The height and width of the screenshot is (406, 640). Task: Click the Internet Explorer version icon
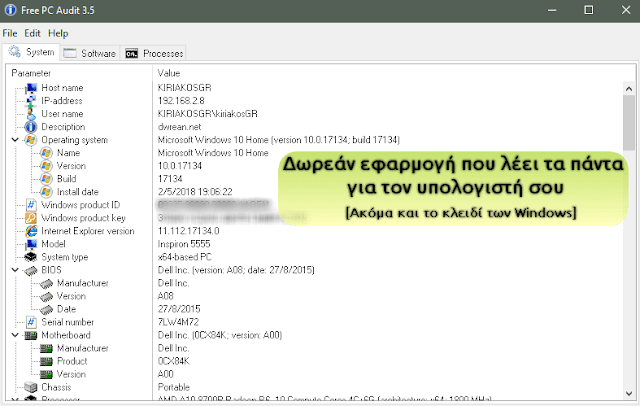[x=31, y=231]
